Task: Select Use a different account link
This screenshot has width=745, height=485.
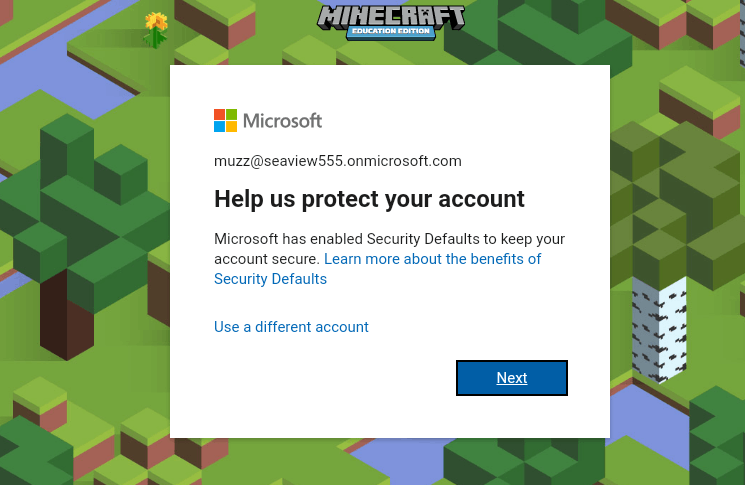Action: click(x=291, y=327)
